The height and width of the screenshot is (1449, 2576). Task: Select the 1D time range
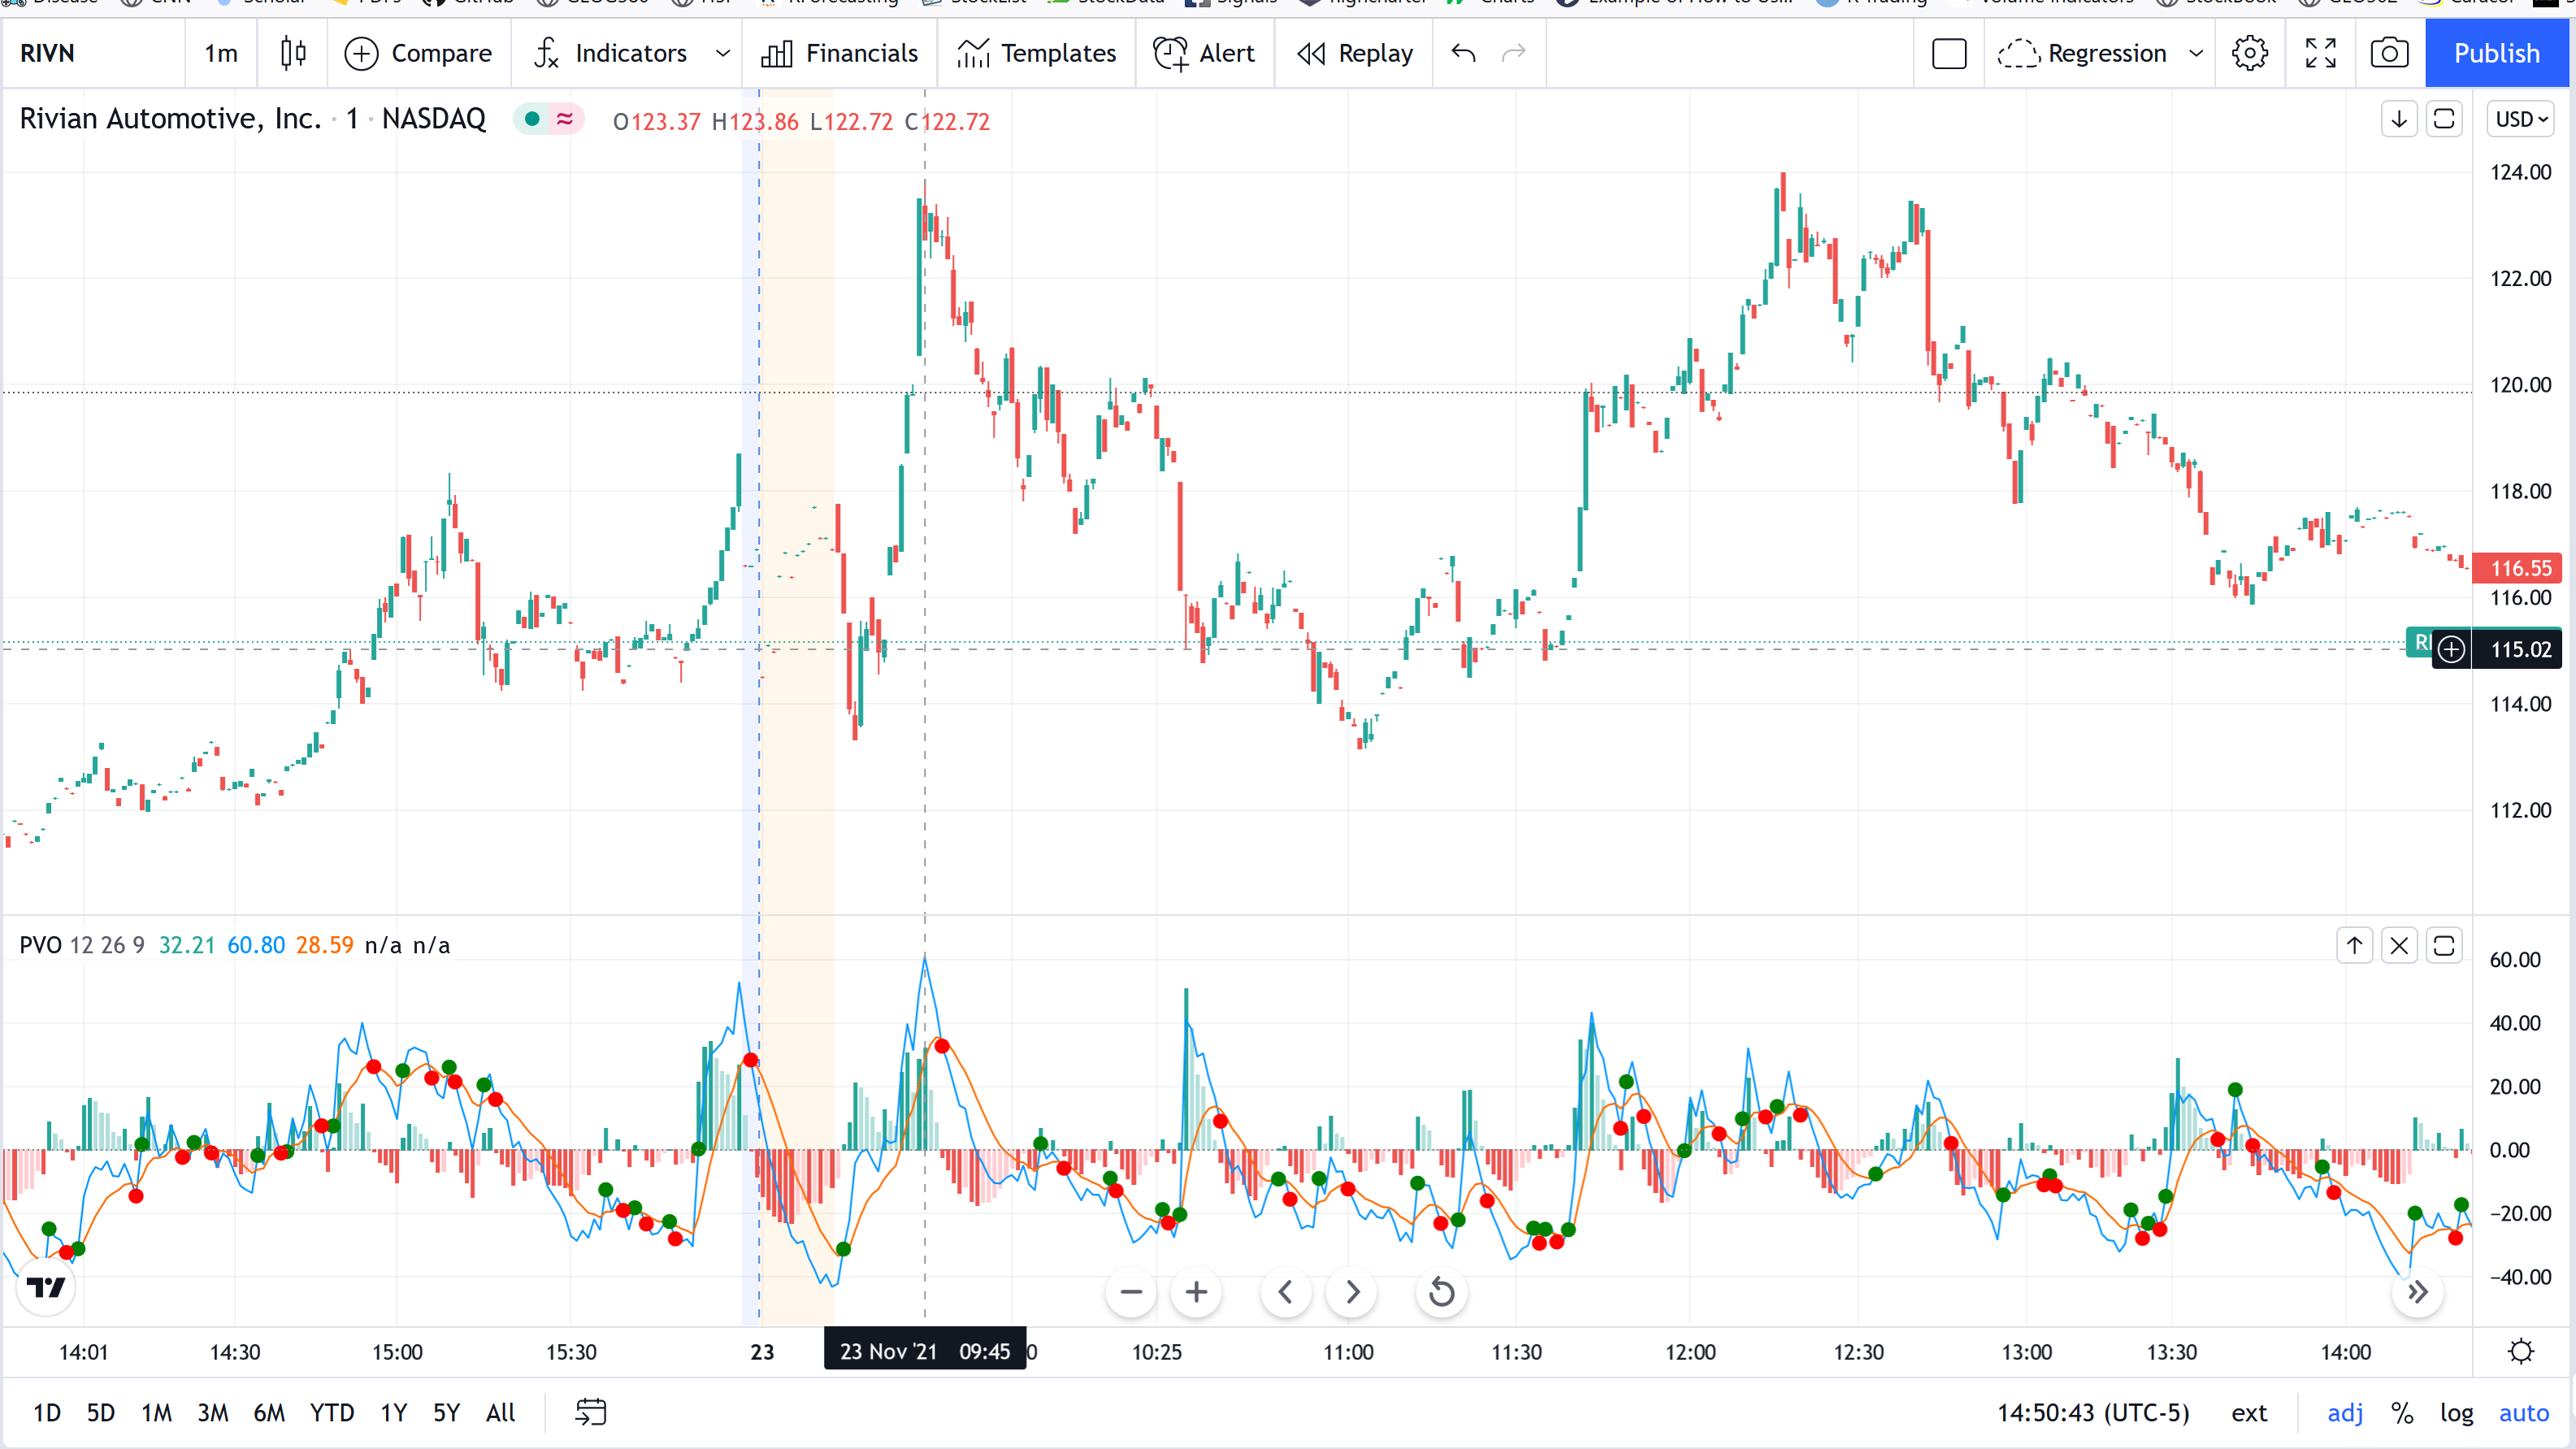[47, 1412]
